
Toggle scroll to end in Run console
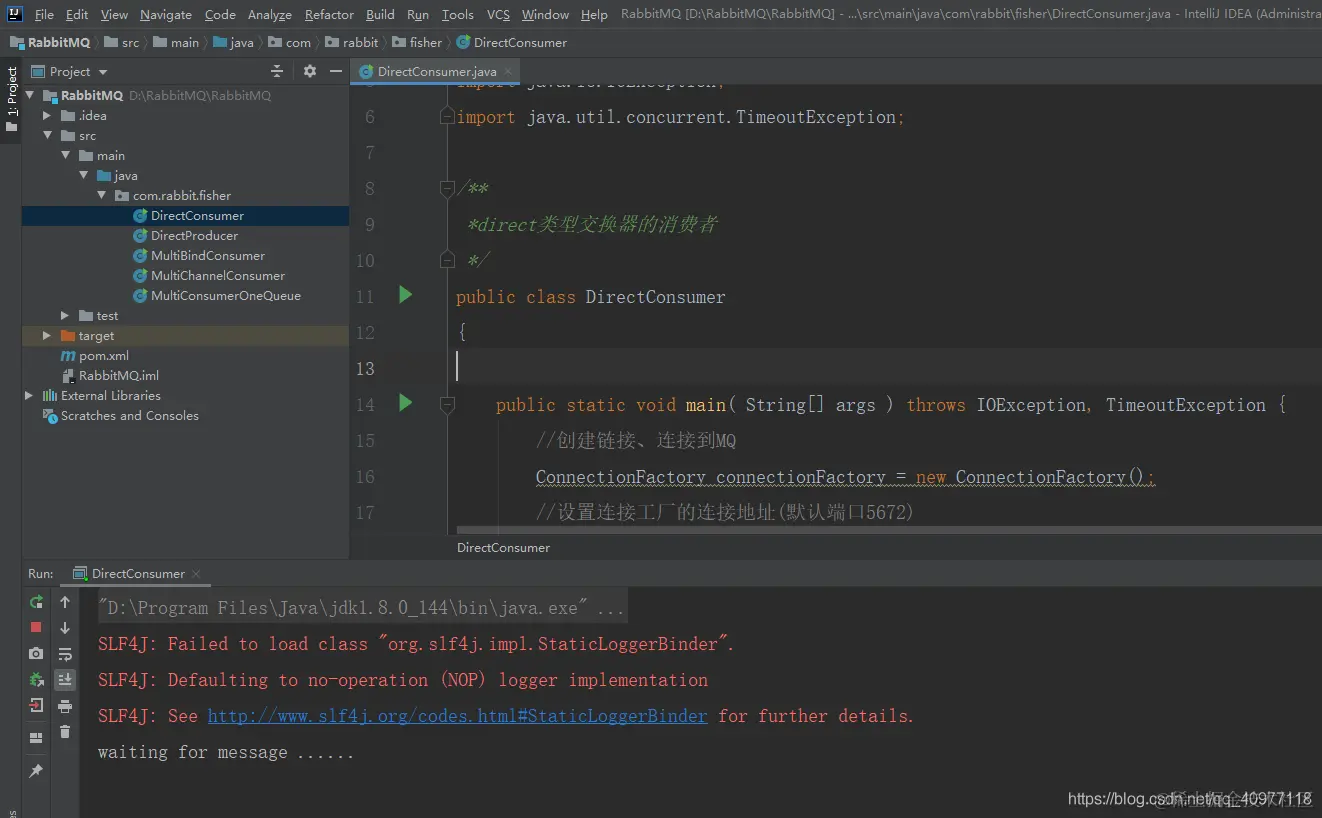(x=65, y=680)
